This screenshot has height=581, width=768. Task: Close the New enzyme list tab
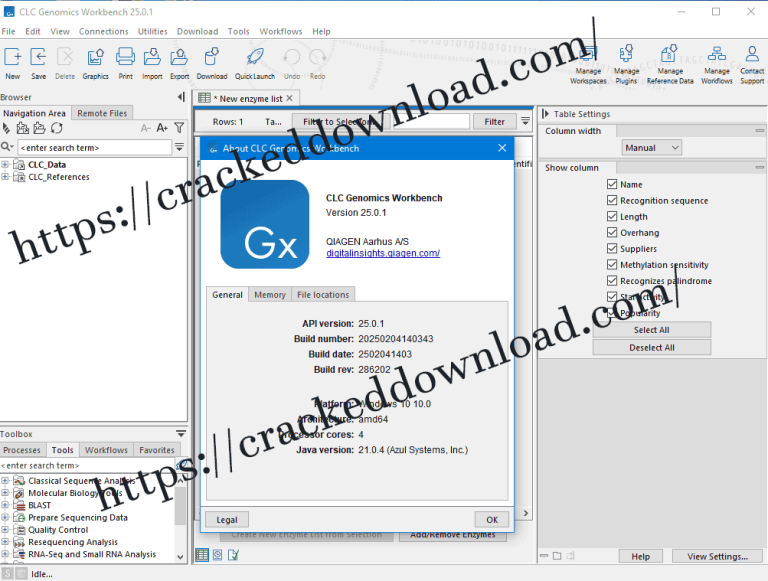coord(289,98)
